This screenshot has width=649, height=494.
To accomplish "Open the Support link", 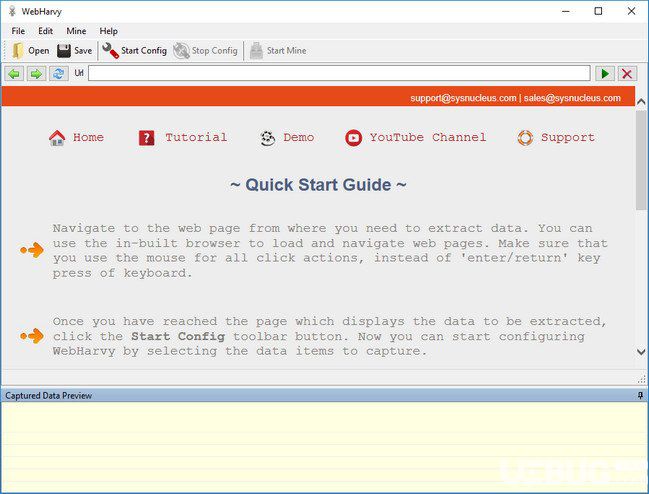I will click(567, 137).
